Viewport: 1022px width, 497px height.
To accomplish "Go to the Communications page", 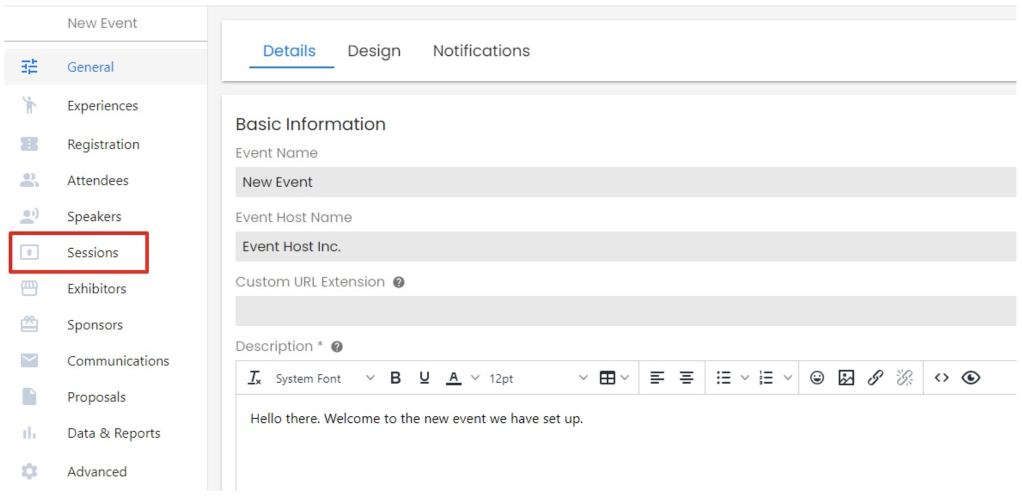I will pos(118,360).
